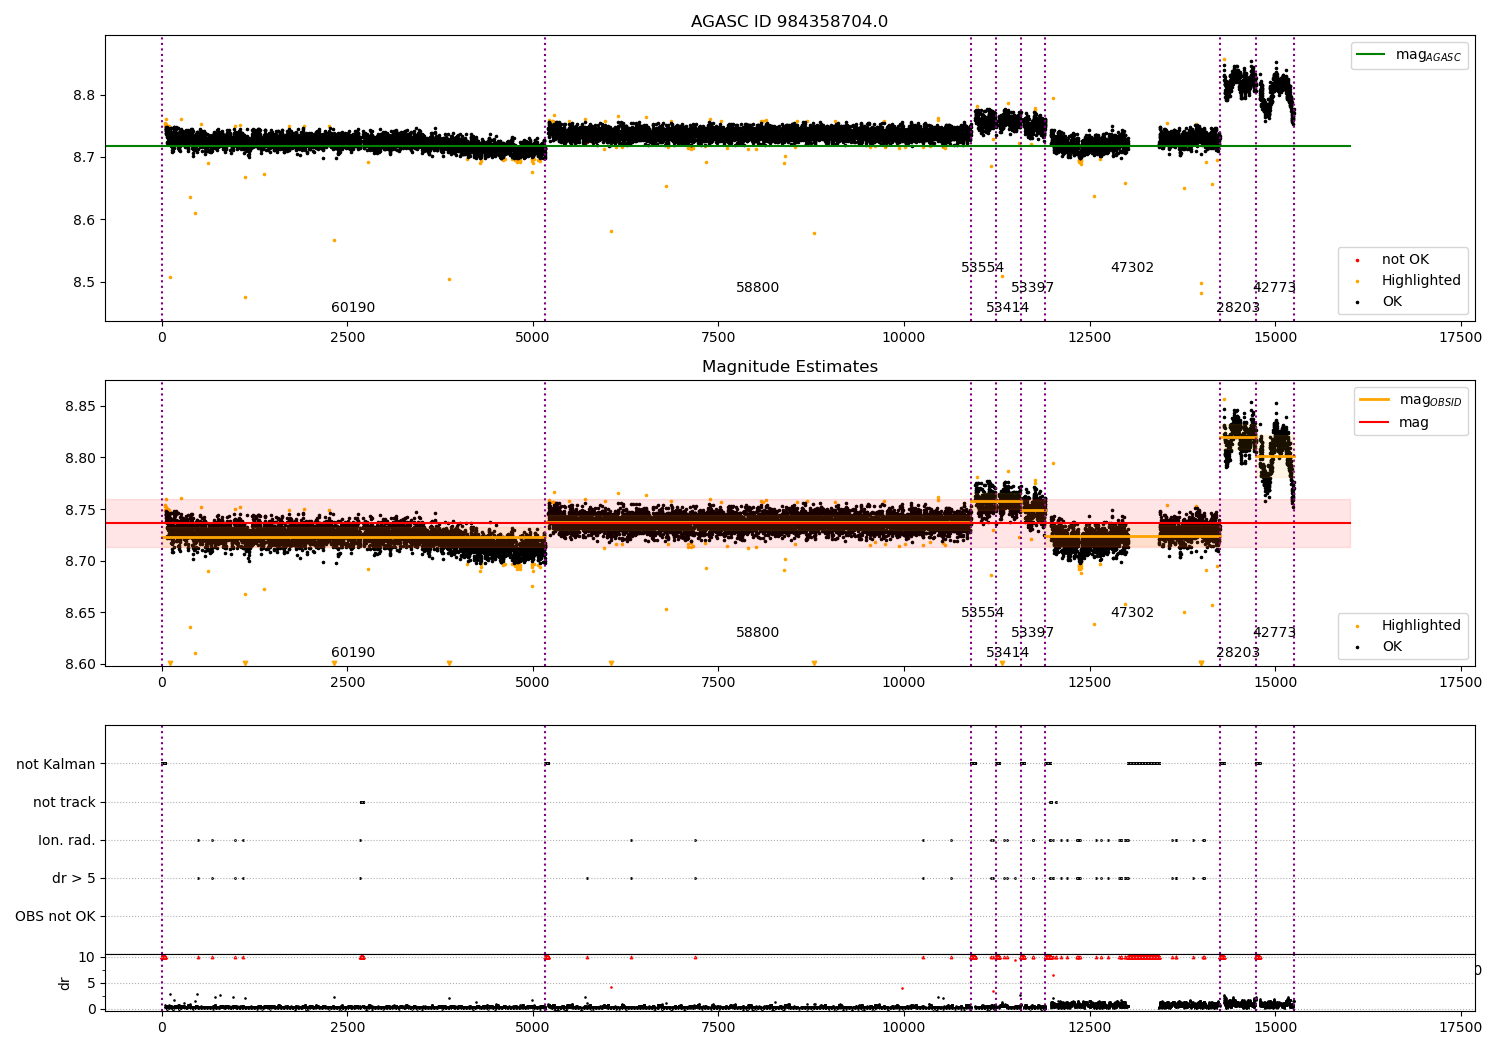Click the green line sample in top legend
Screen dimensions: 1500x1050
[1372, 55]
